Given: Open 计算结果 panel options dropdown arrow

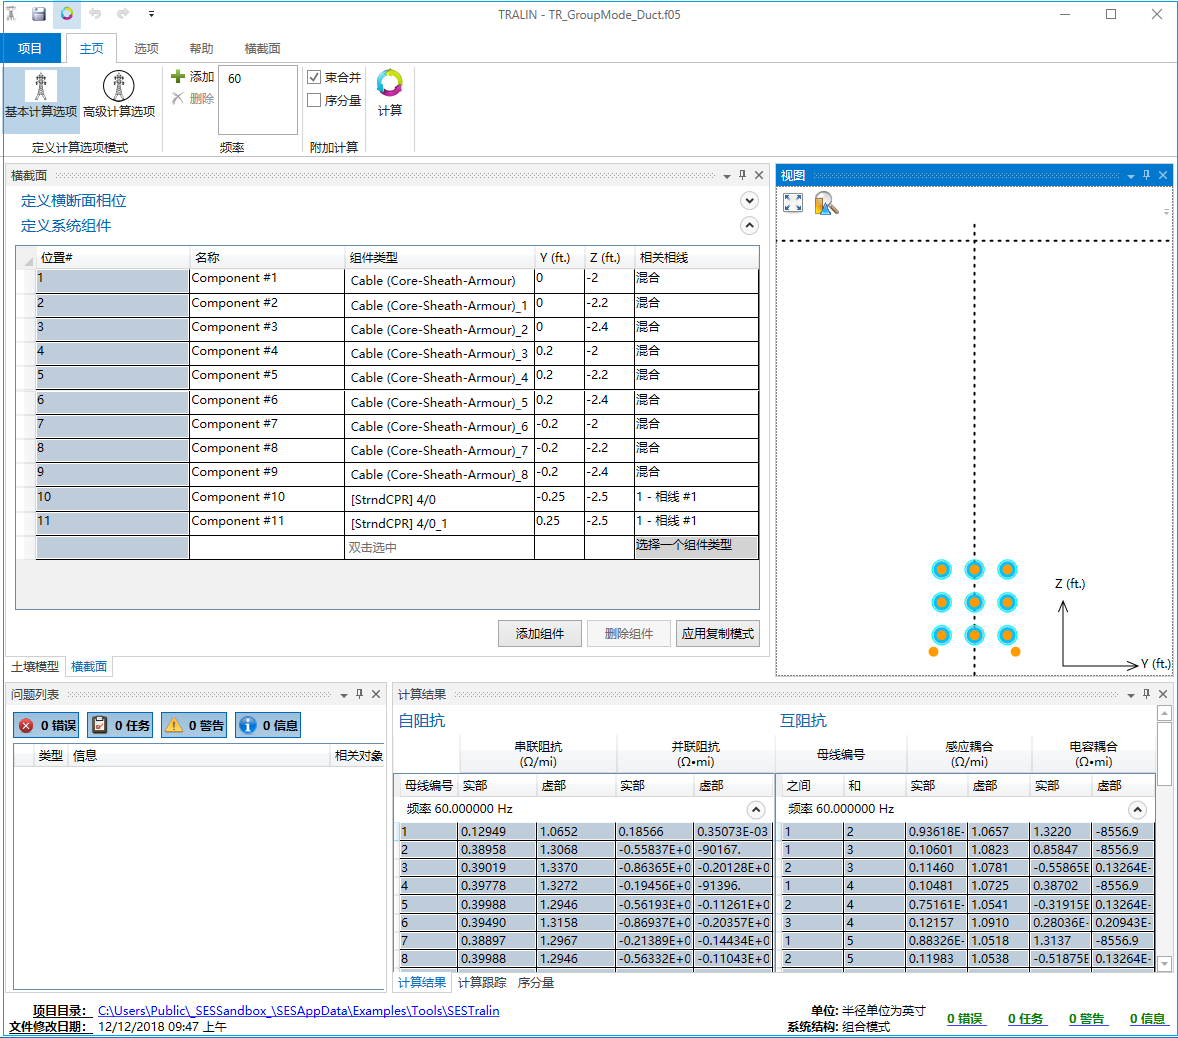Looking at the screenshot, I should [1131, 696].
